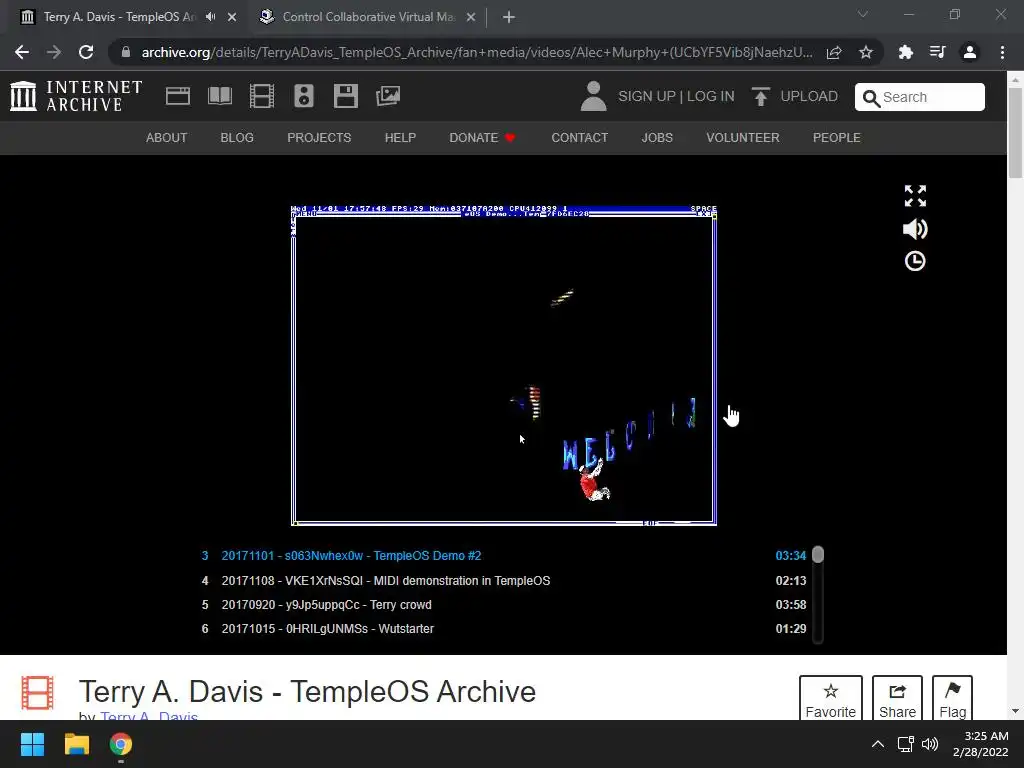Screen dimensions: 1024x768
Task: Open File Explorer from taskbar
Action: pyautogui.click(x=76, y=744)
